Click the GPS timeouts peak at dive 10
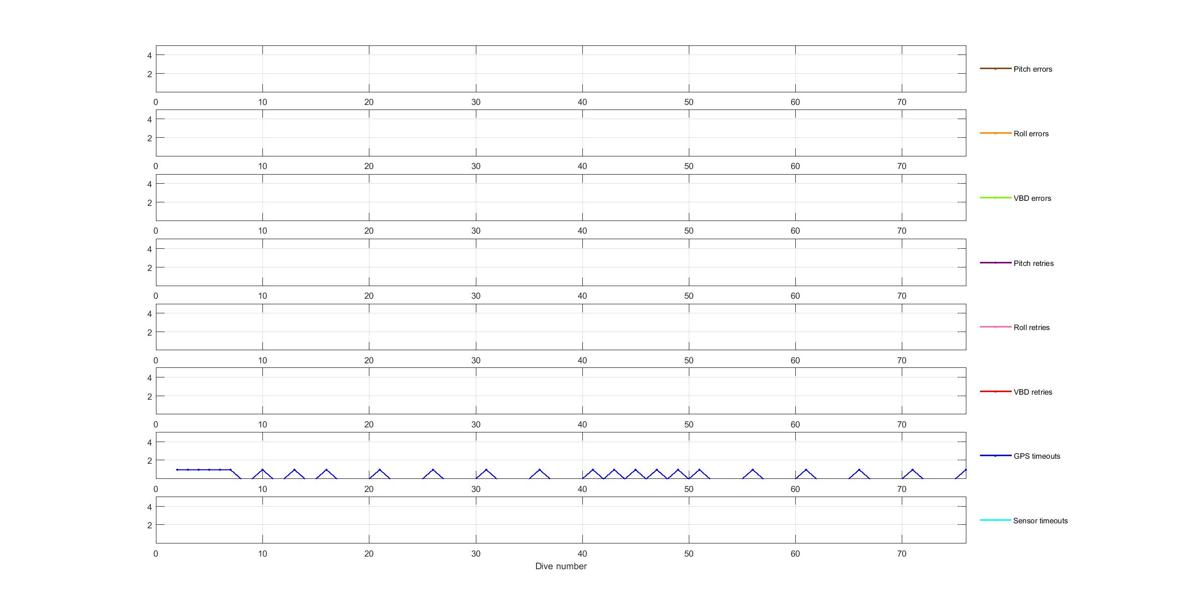This screenshot has height=611, width=1200. click(x=262, y=469)
